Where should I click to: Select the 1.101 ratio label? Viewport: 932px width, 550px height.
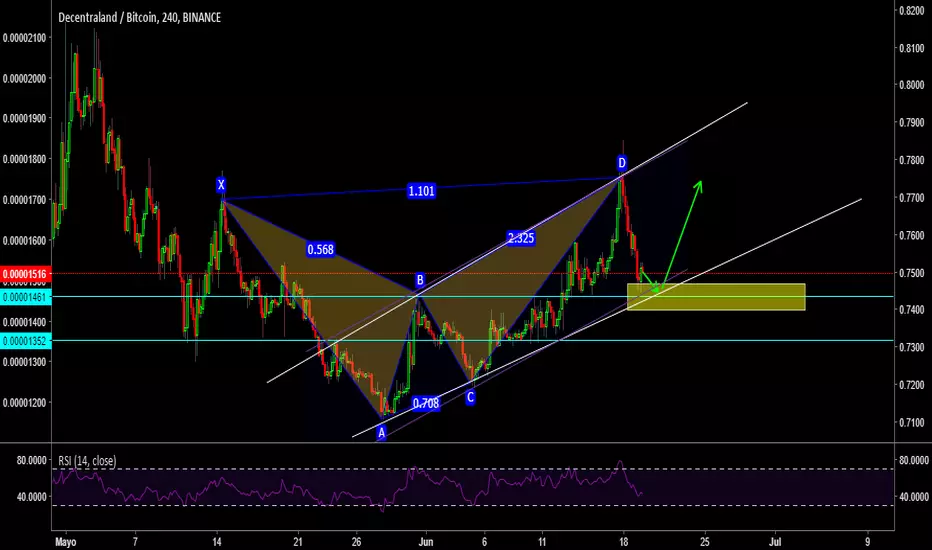point(421,191)
